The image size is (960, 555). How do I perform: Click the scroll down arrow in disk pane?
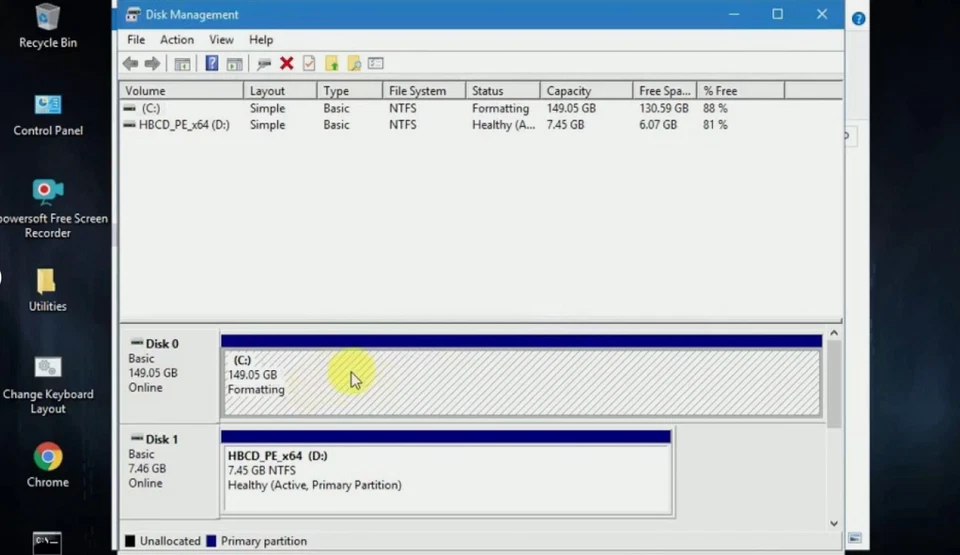point(834,523)
